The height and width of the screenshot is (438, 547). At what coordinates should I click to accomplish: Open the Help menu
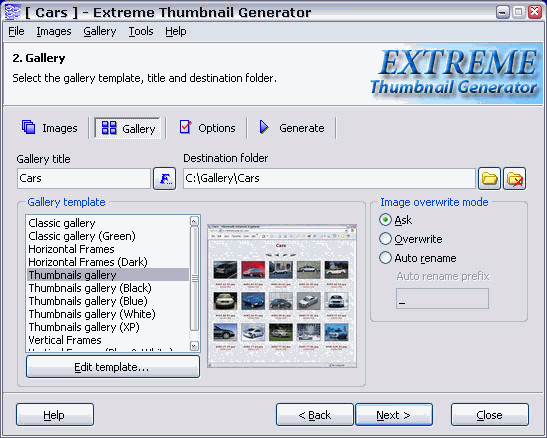click(176, 31)
